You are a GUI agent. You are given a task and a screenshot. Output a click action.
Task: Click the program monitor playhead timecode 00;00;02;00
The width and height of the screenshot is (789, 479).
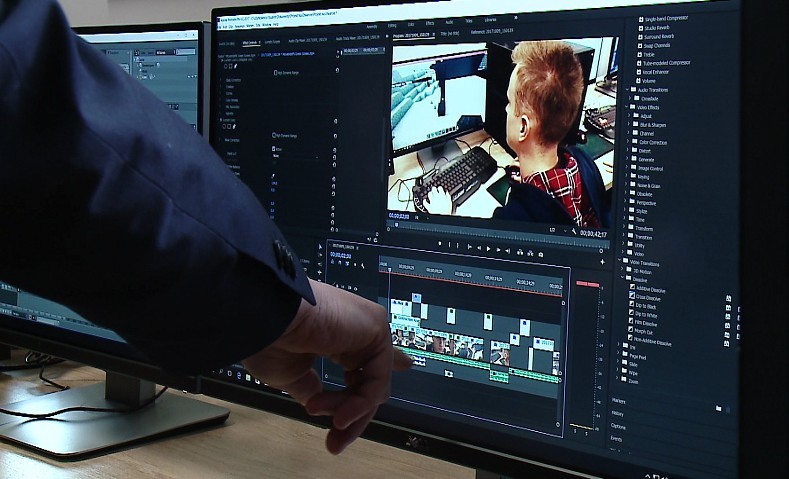[x=399, y=216]
